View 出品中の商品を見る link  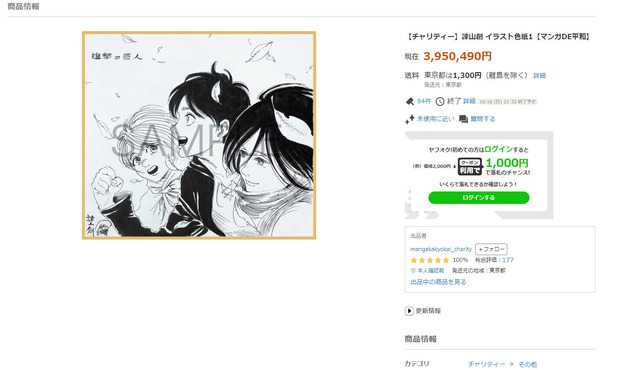tap(438, 282)
